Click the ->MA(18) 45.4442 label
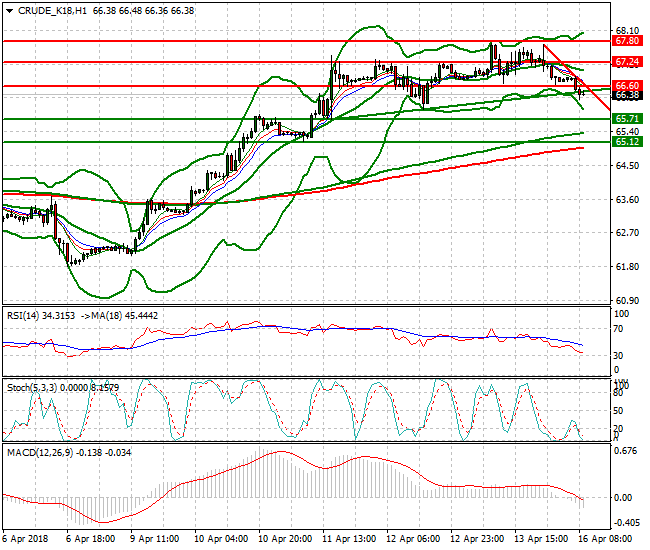This screenshot has height=550, width=650. point(119,316)
